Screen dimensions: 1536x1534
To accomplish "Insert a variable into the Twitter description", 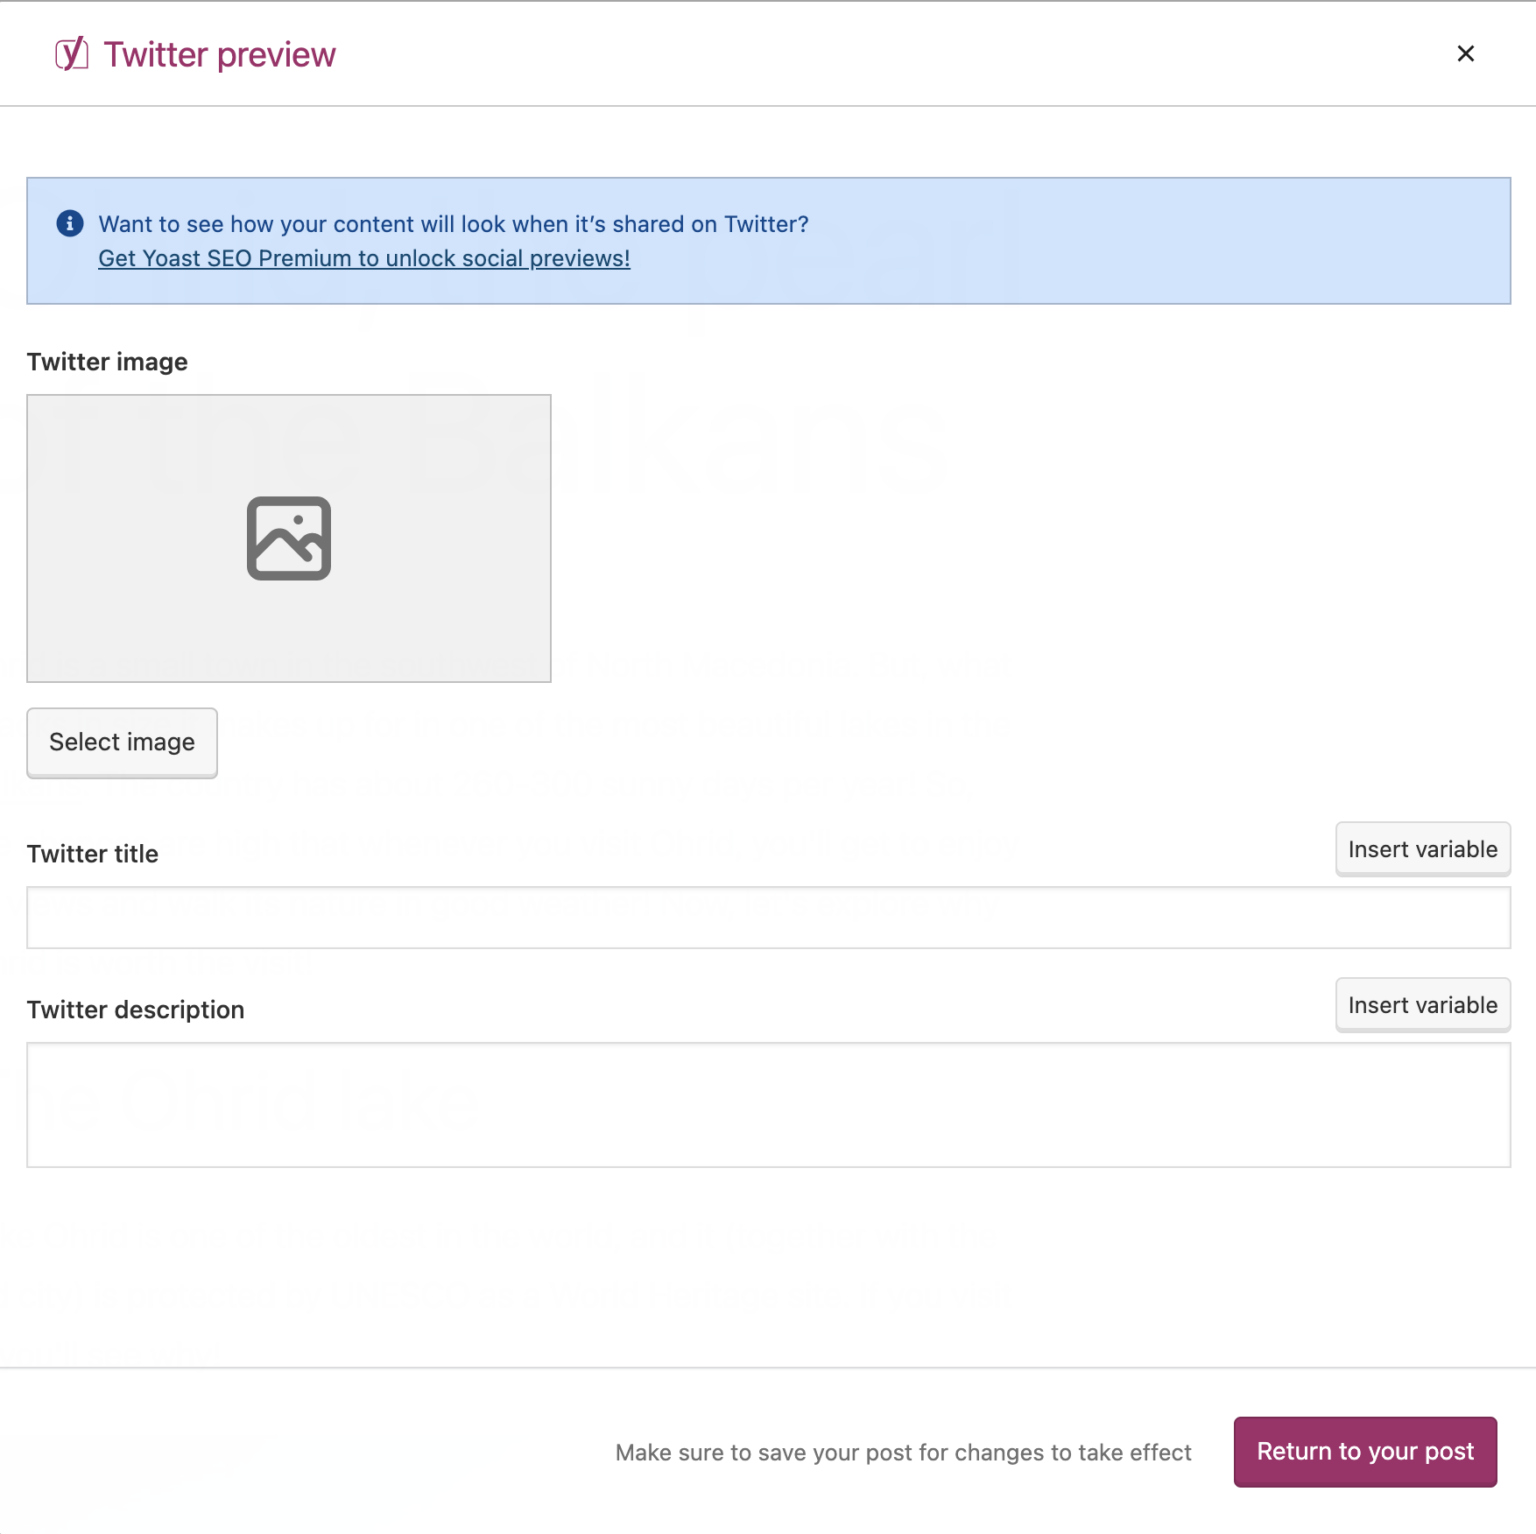I will pos(1422,1005).
